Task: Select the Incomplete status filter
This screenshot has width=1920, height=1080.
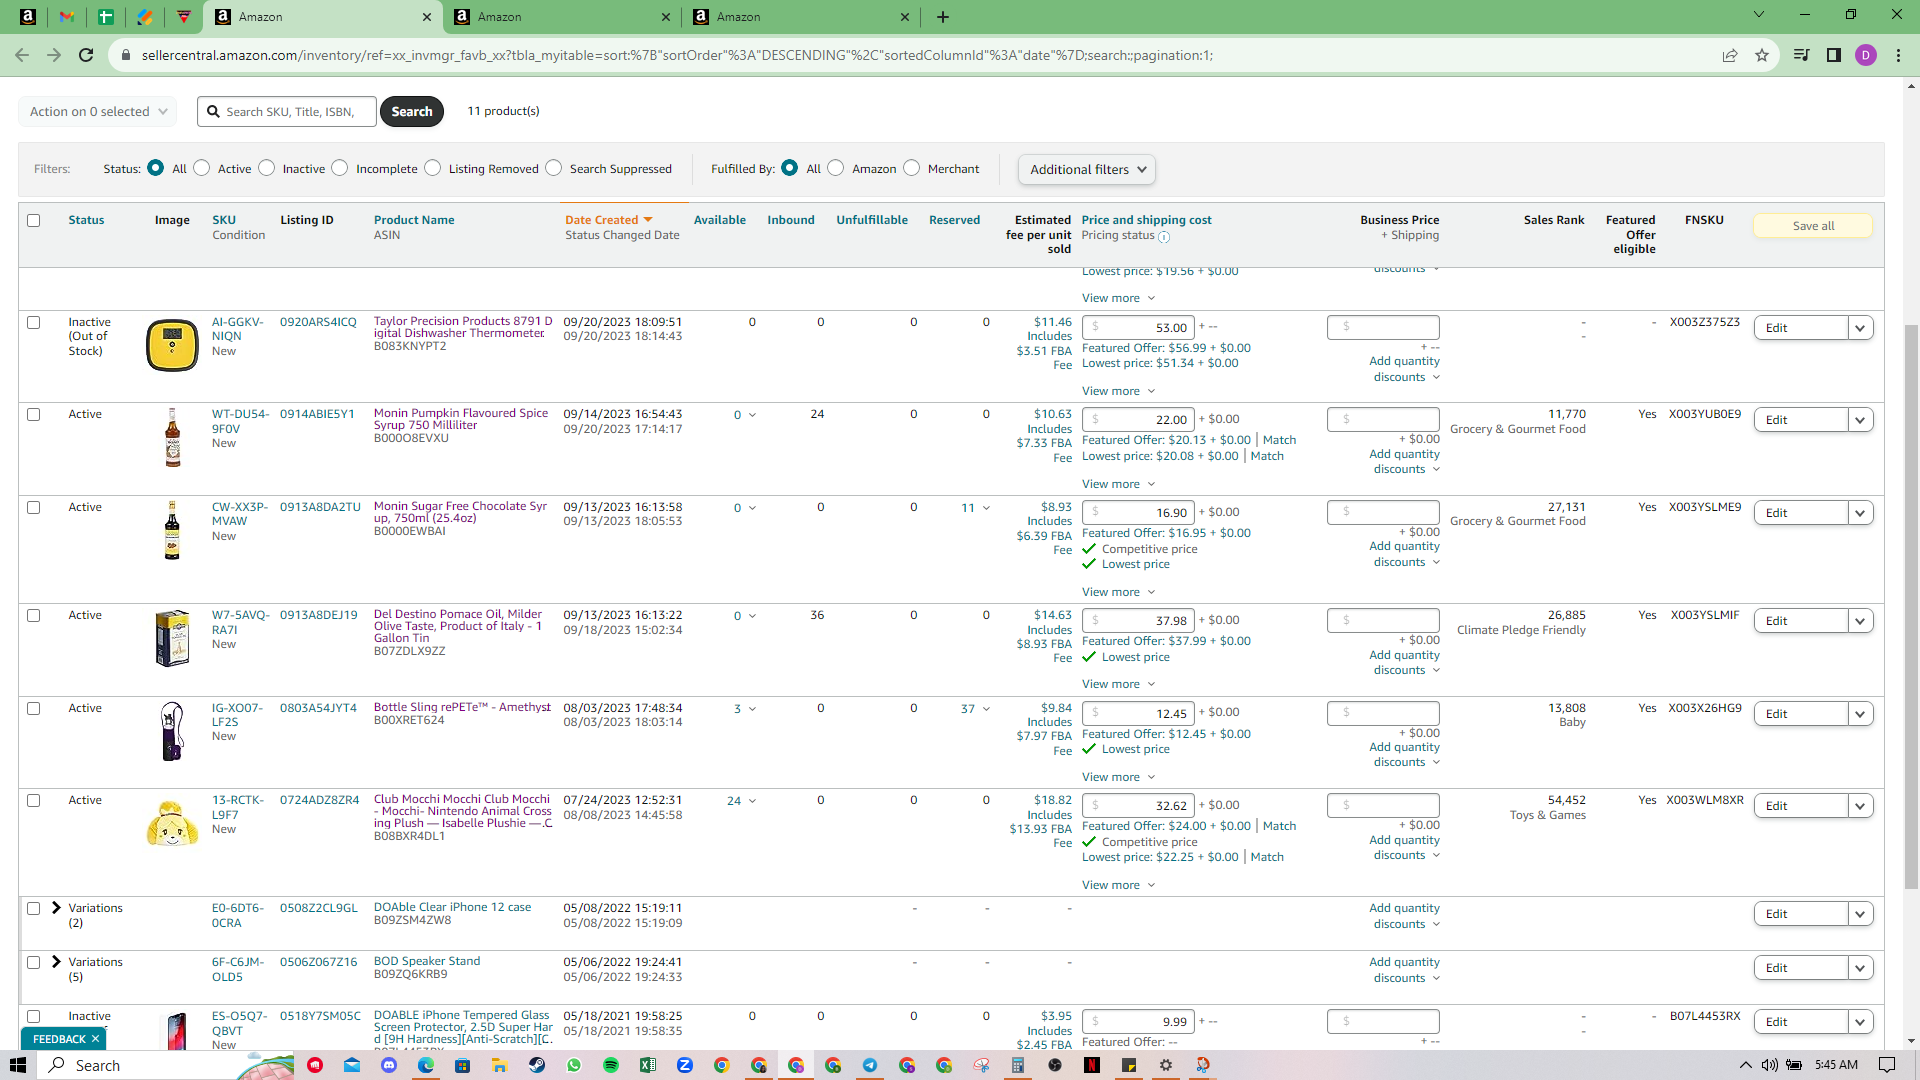Action: click(x=340, y=168)
